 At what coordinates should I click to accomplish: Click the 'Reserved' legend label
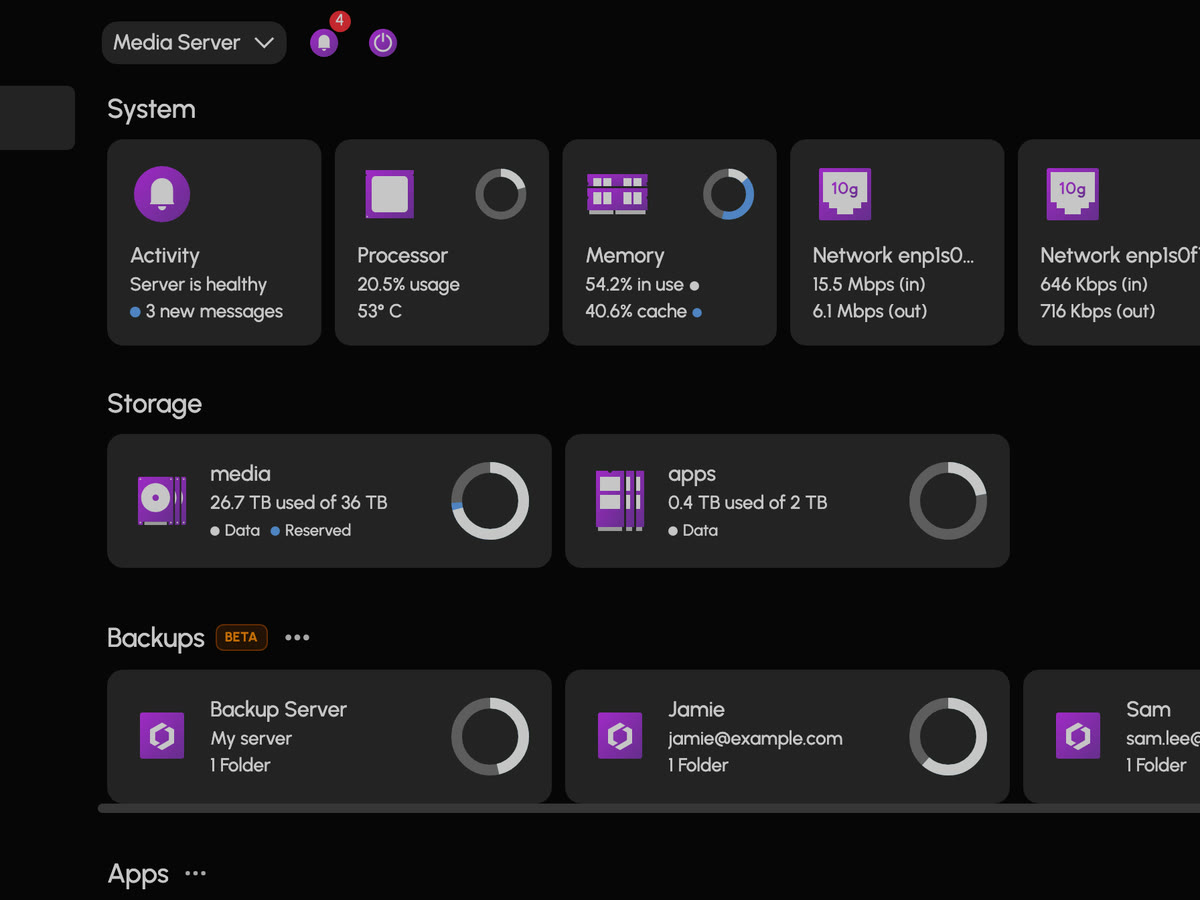pos(318,530)
